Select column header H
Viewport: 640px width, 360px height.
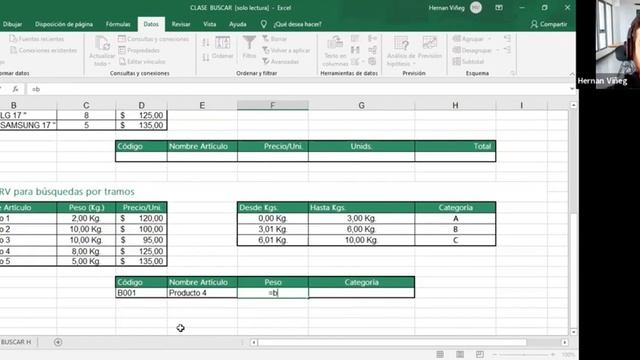tap(455, 105)
